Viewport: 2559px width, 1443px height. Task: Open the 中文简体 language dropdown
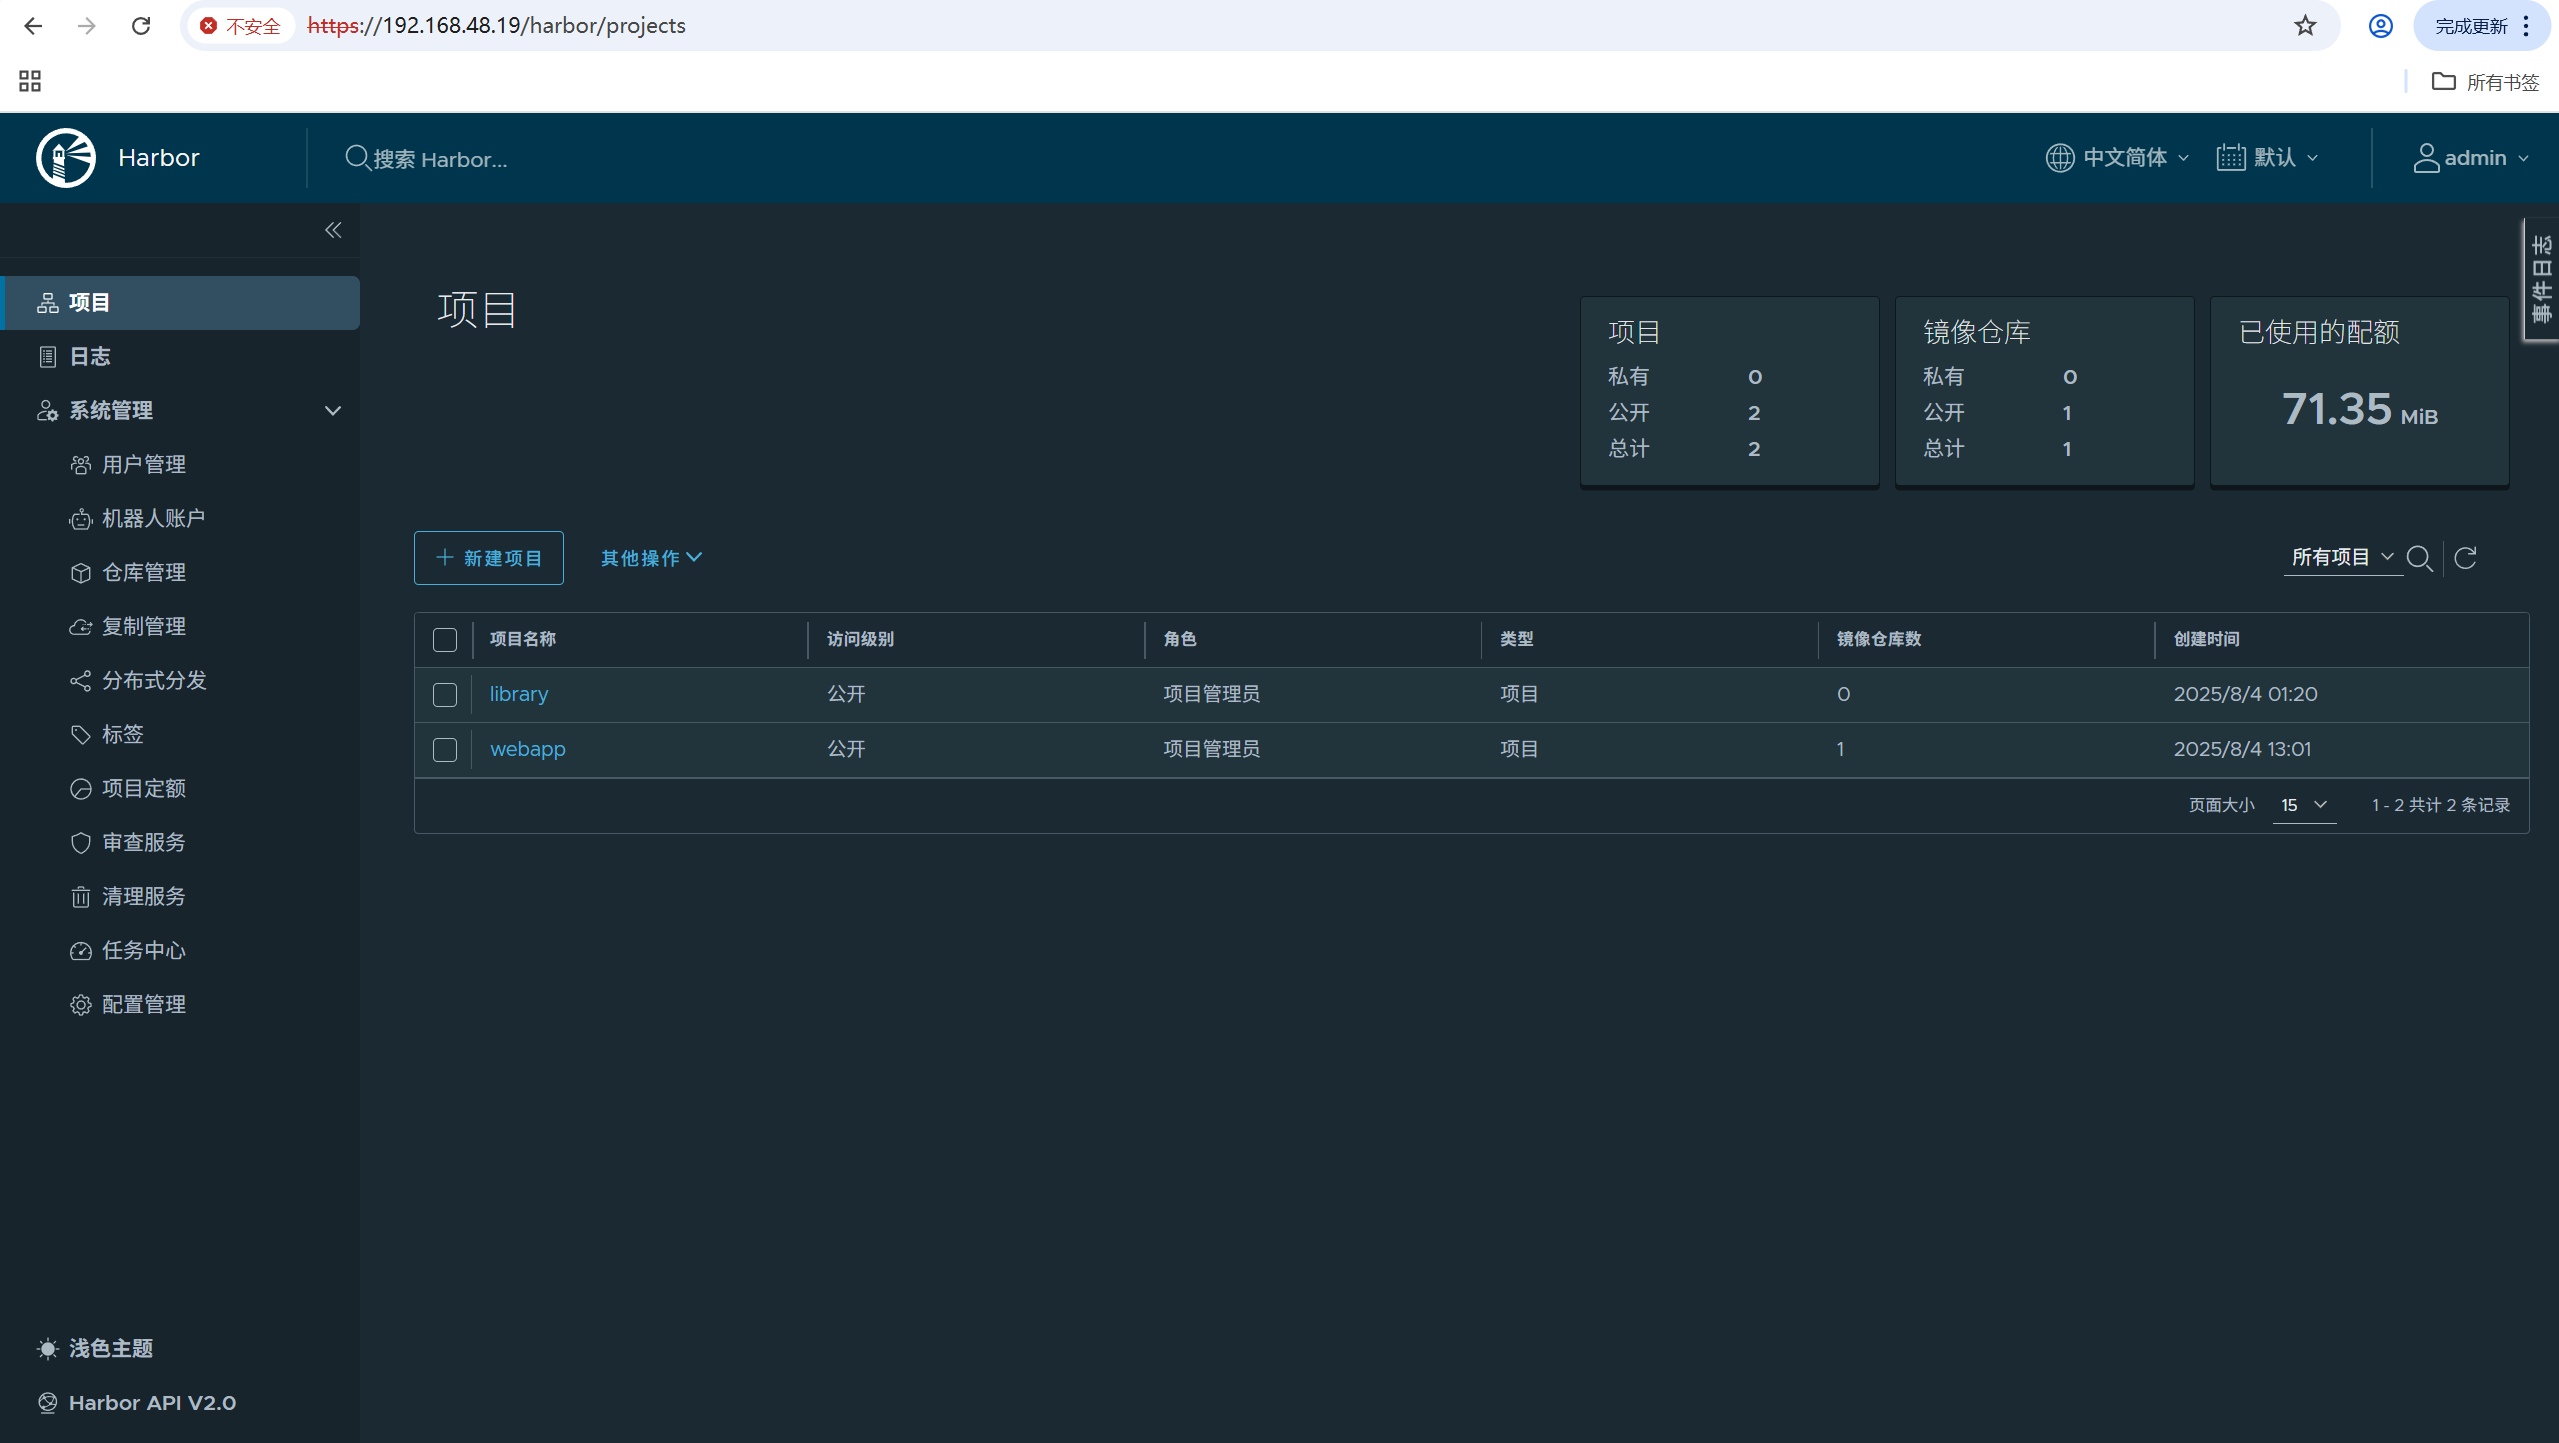tap(2117, 158)
